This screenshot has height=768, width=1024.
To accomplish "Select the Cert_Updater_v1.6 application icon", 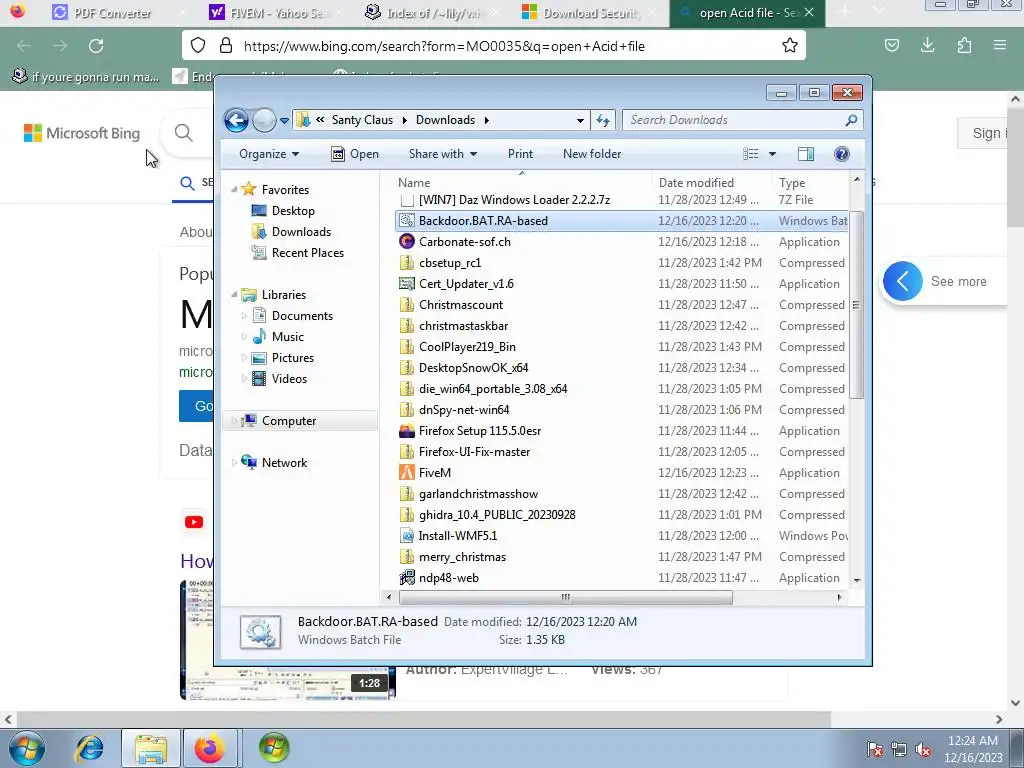I will [407, 284].
